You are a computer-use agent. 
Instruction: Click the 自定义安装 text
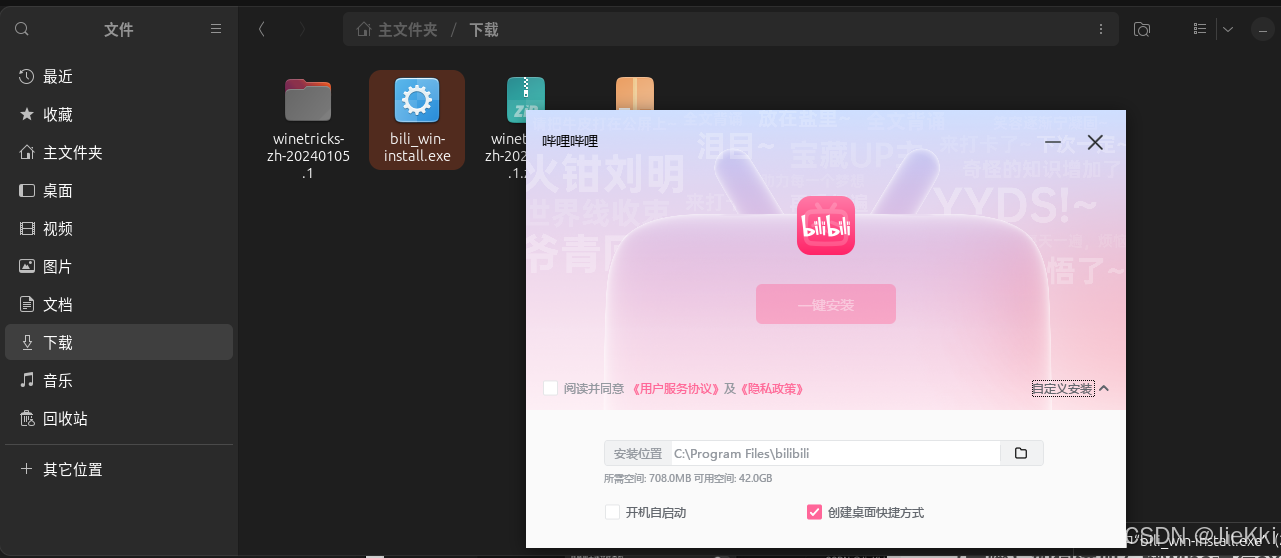click(x=1062, y=388)
